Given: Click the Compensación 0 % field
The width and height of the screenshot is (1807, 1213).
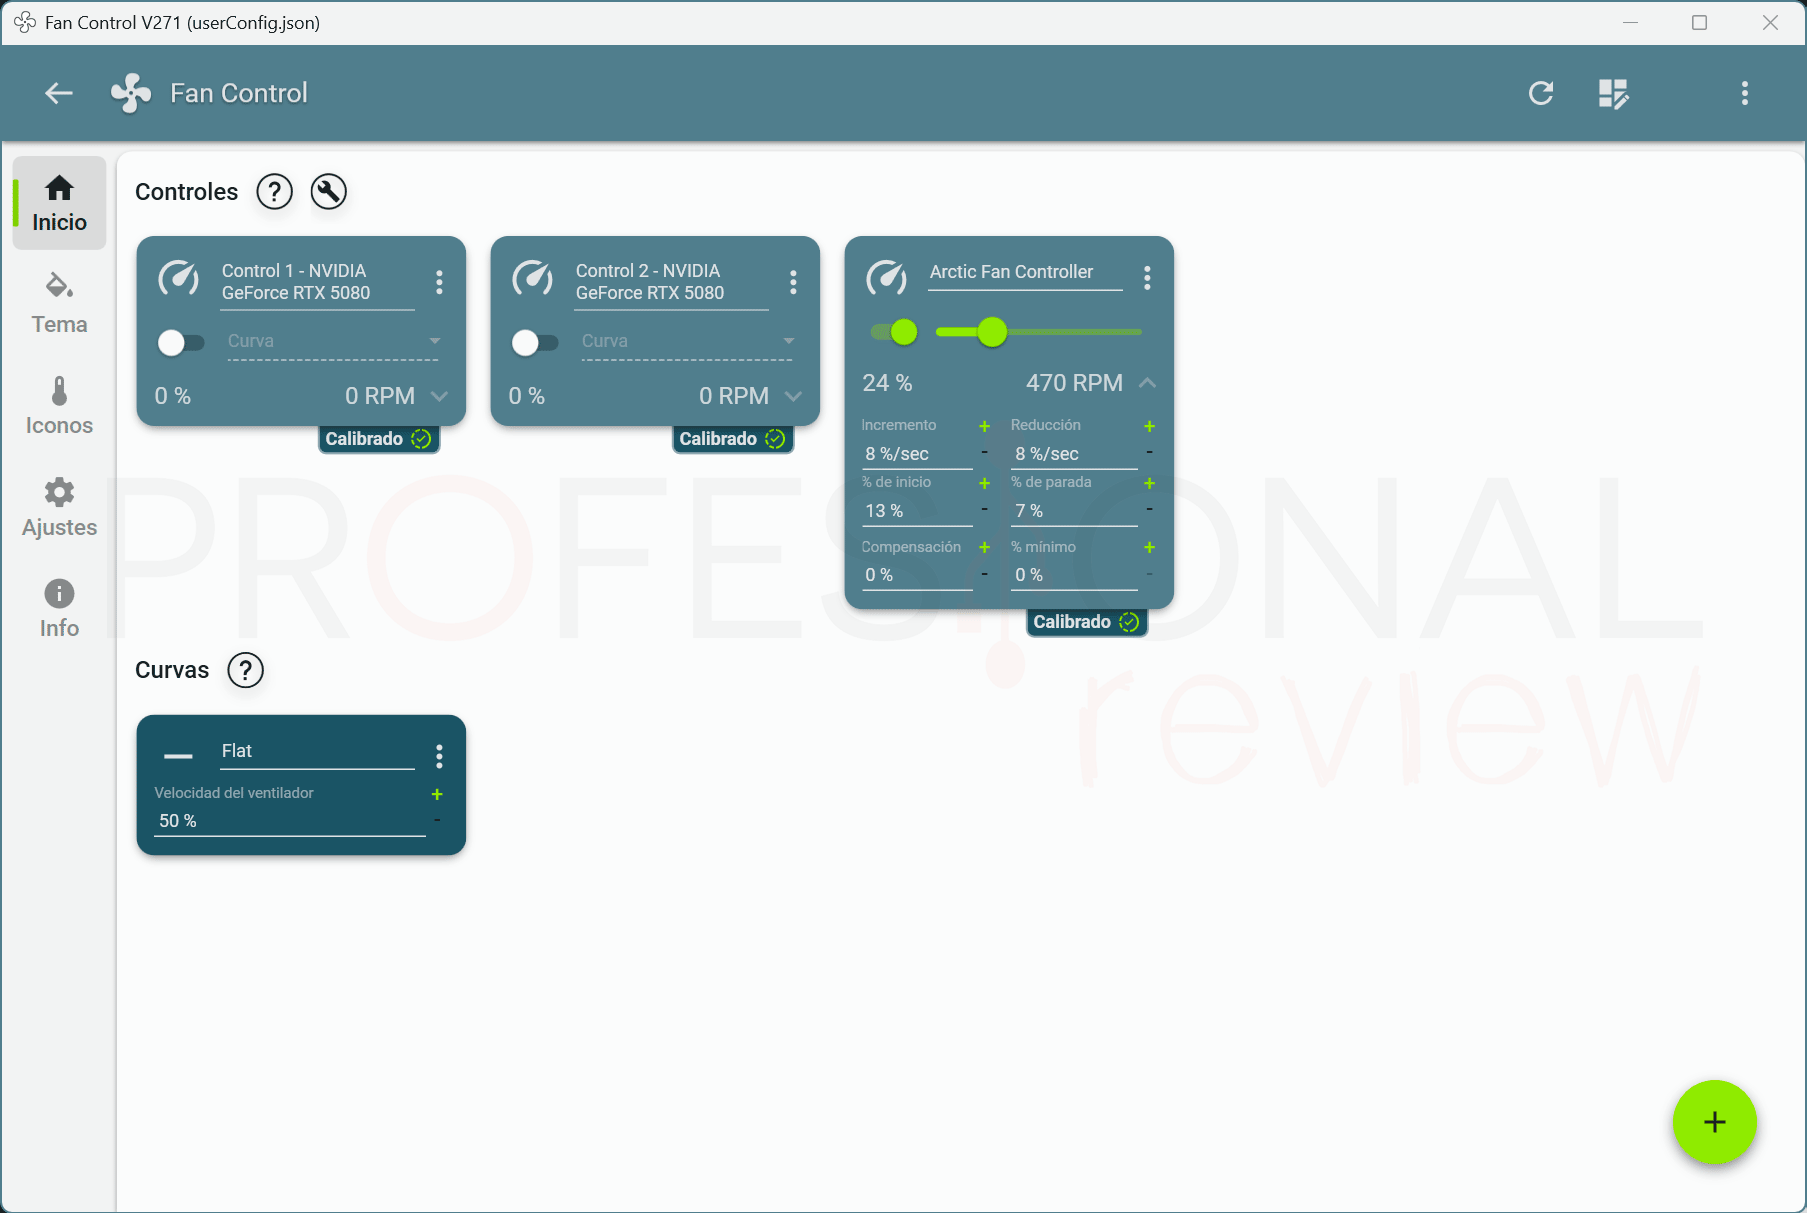Looking at the screenshot, I should pyautogui.click(x=917, y=575).
